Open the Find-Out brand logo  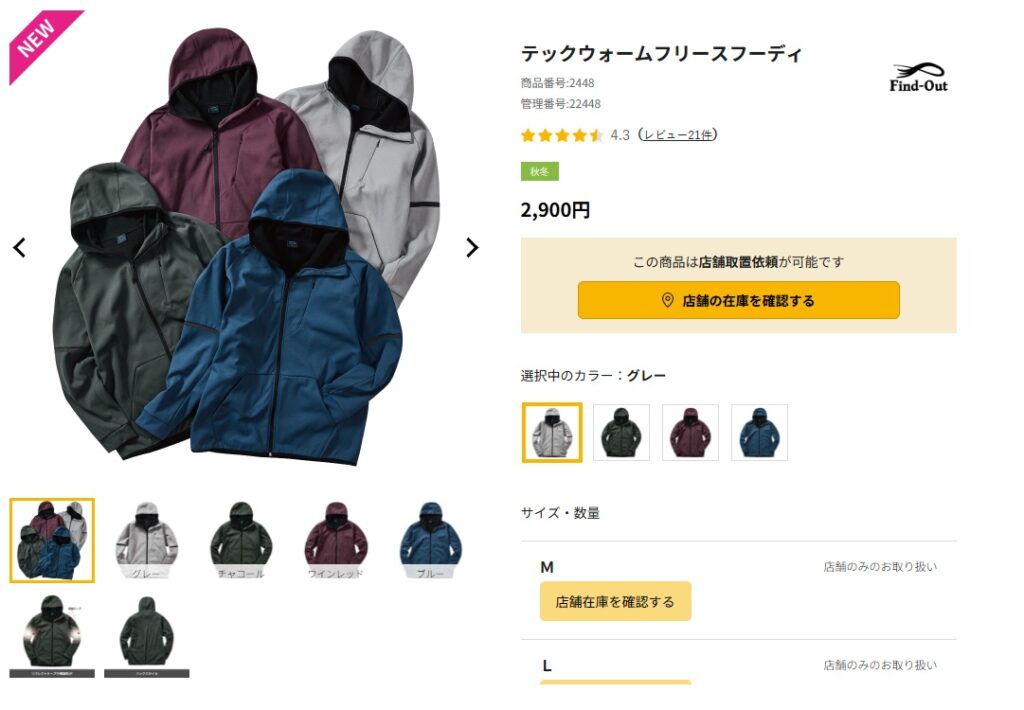point(918,77)
